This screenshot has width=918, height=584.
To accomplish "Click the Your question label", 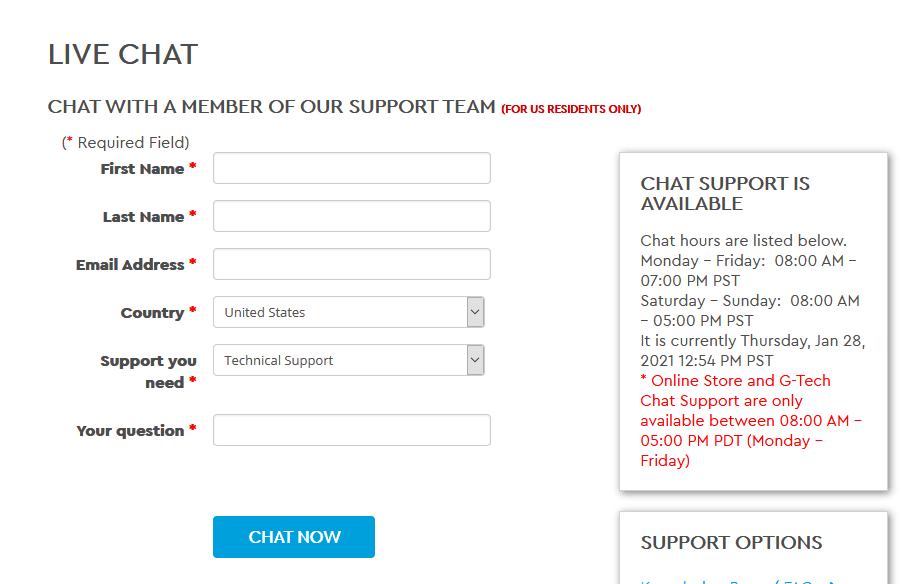I will [130, 431].
